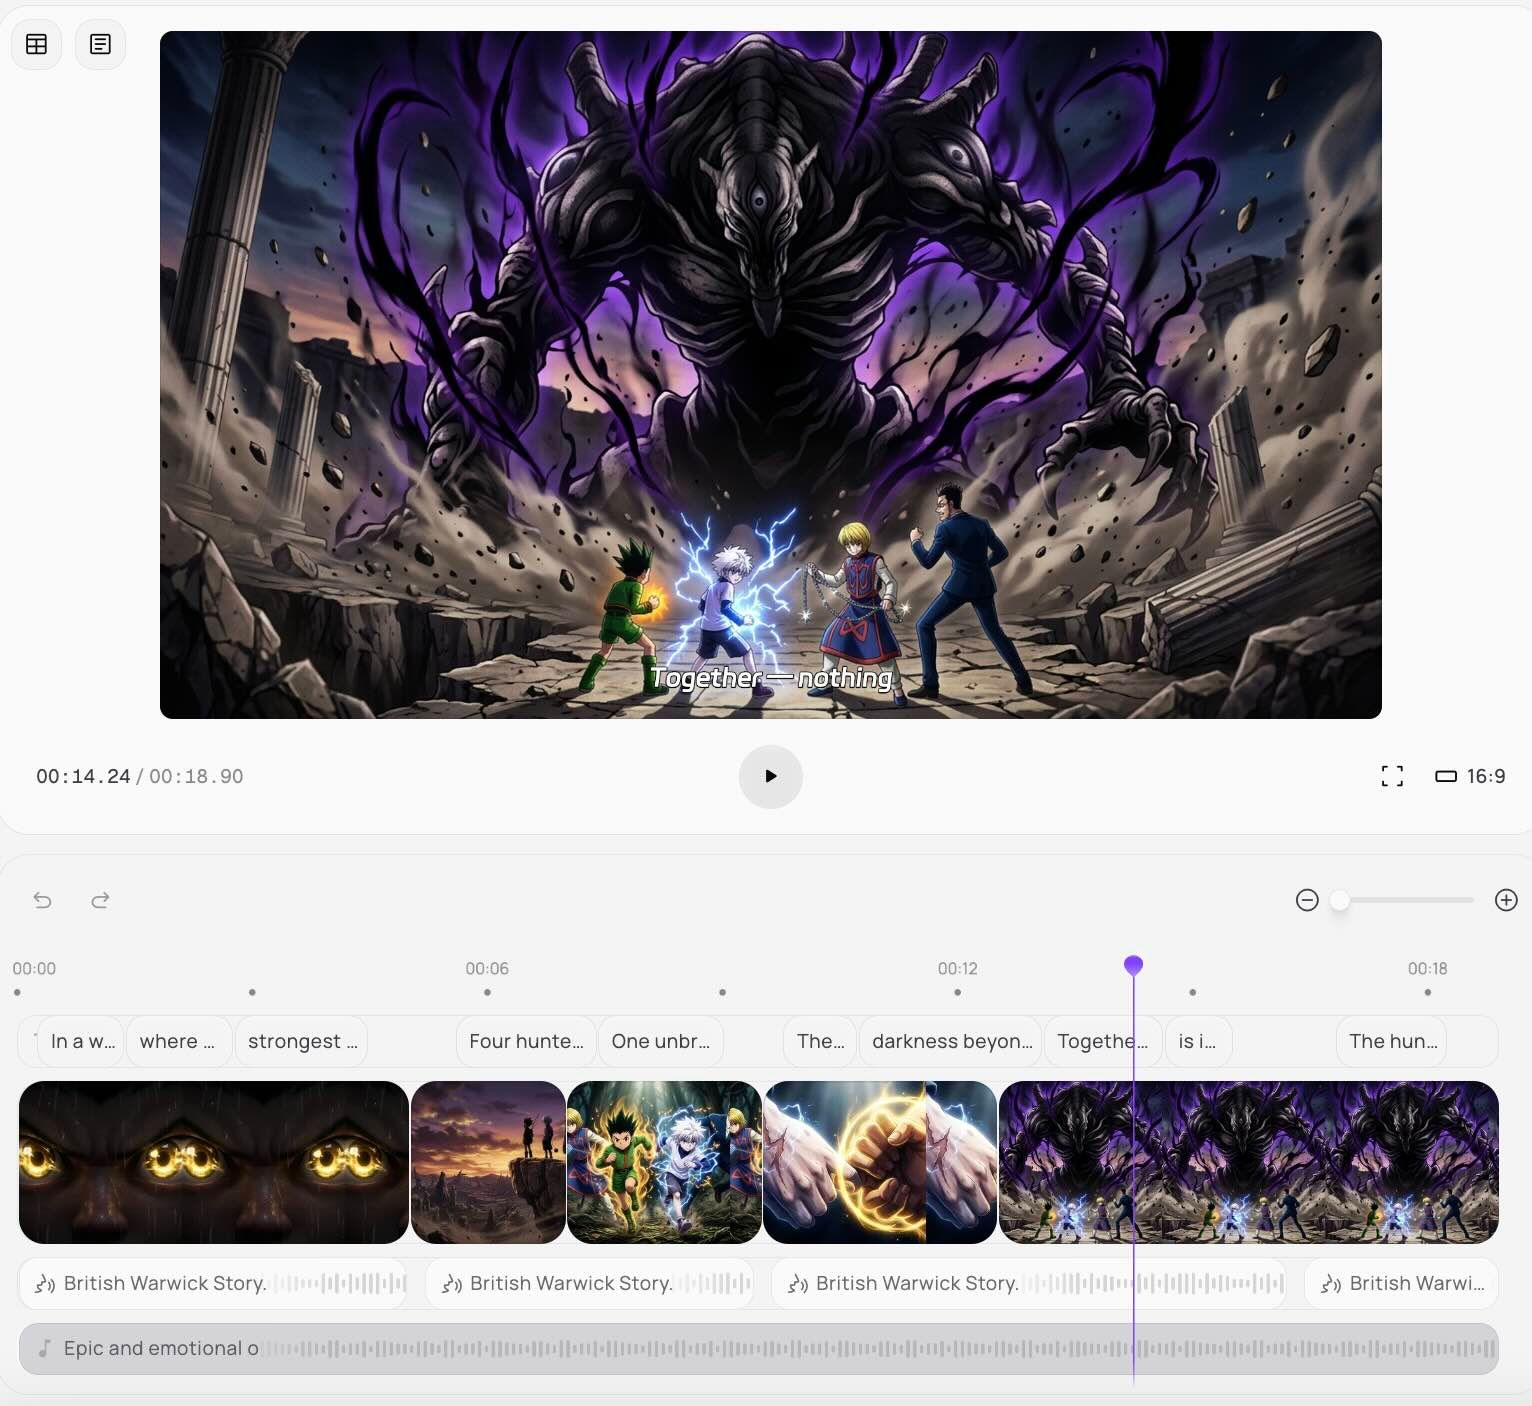1532x1406 pixels.
Task: Select the "strongest ..." caption clip
Action: pos(301,1041)
